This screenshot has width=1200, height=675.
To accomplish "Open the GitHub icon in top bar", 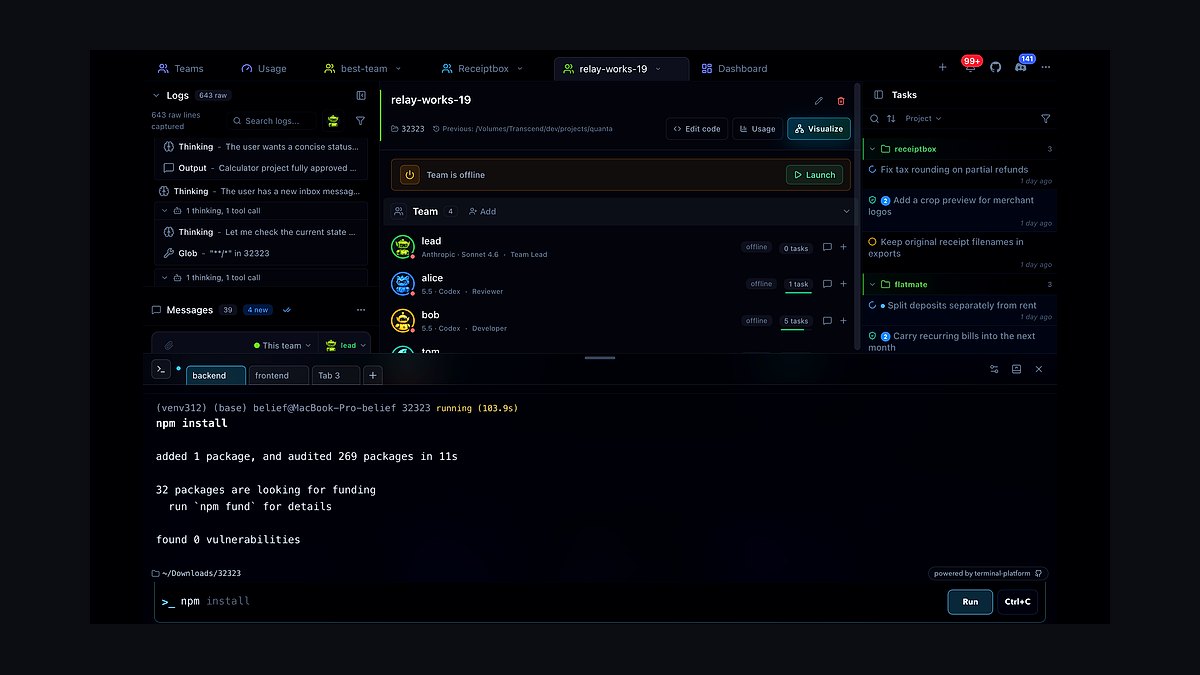I will click(x=995, y=68).
